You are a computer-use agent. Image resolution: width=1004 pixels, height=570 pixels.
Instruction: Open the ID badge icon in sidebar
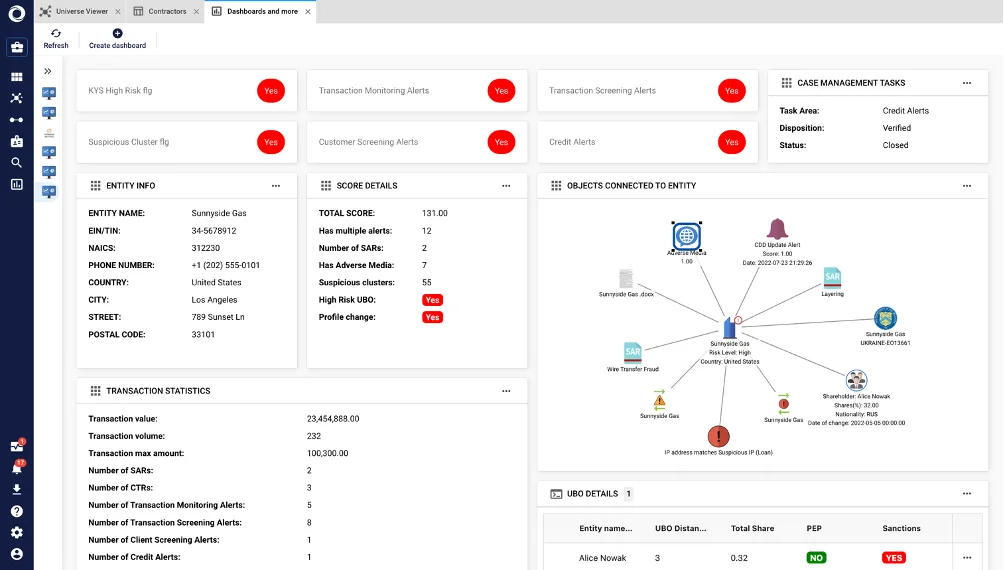point(17,141)
